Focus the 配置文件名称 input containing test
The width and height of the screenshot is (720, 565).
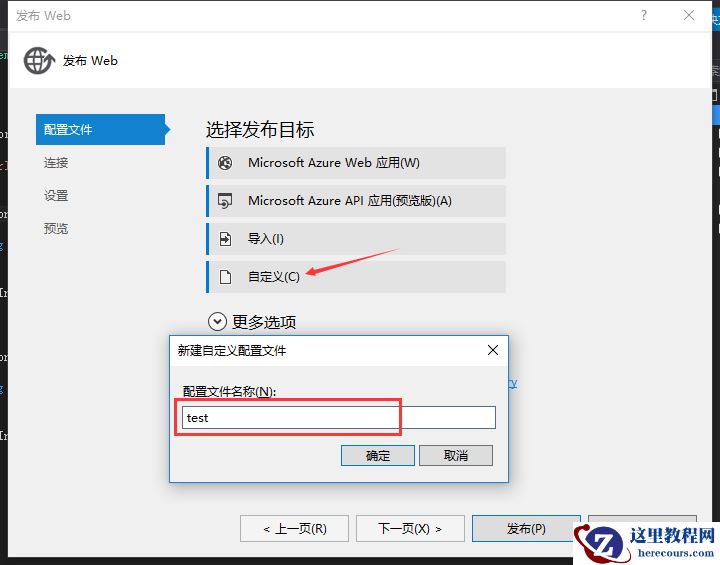[339, 418]
